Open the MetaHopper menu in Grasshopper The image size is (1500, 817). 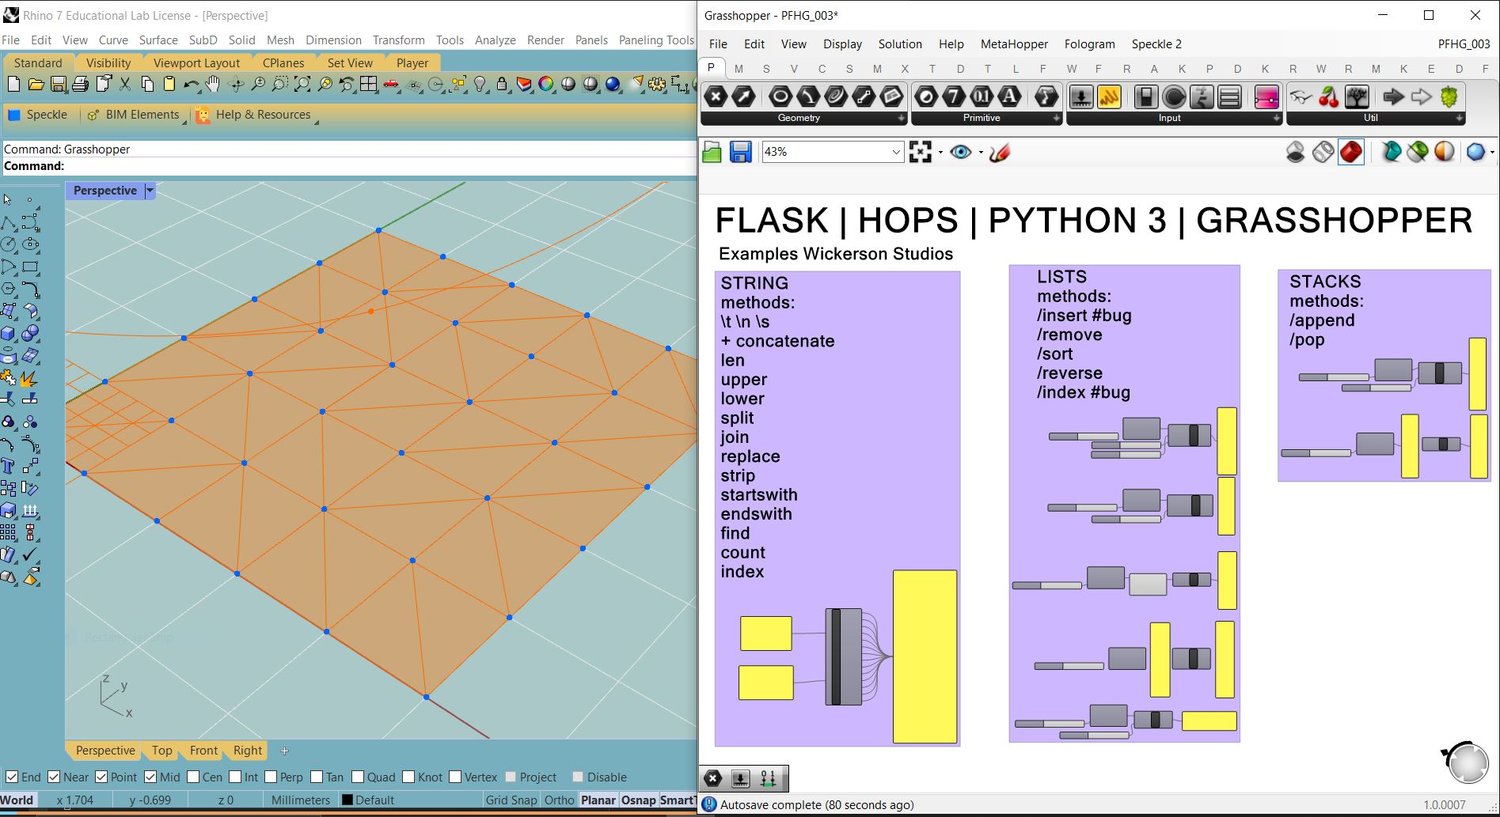1014,44
